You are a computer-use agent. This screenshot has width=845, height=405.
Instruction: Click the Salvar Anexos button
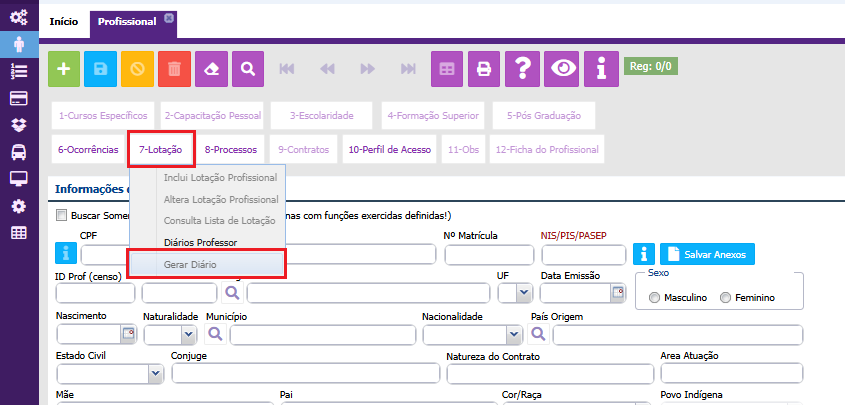707,254
